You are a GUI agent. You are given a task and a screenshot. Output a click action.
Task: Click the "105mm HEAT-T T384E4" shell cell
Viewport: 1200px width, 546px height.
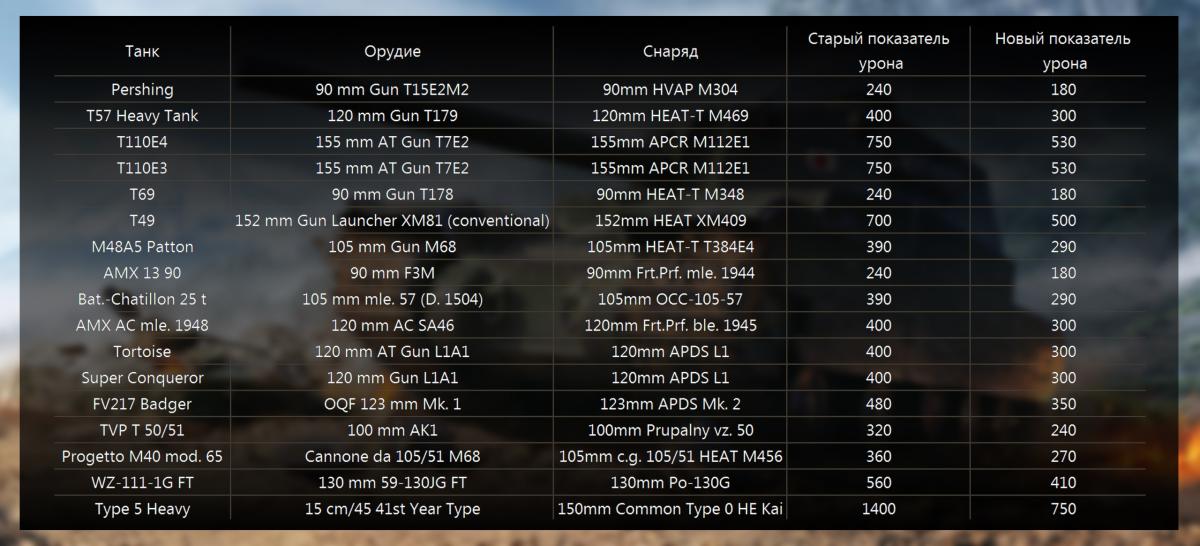point(670,246)
